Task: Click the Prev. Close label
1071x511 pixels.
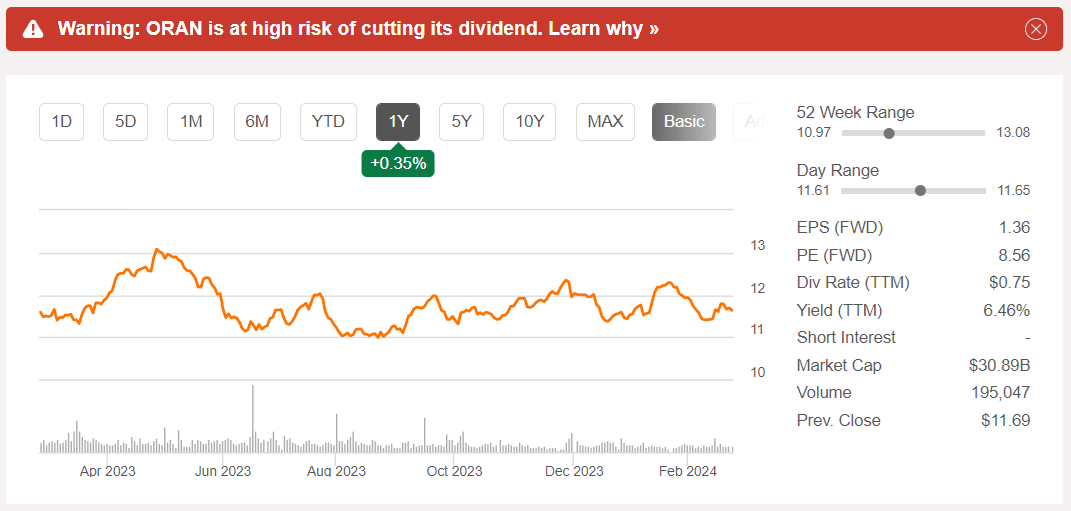Action: (839, 420)
